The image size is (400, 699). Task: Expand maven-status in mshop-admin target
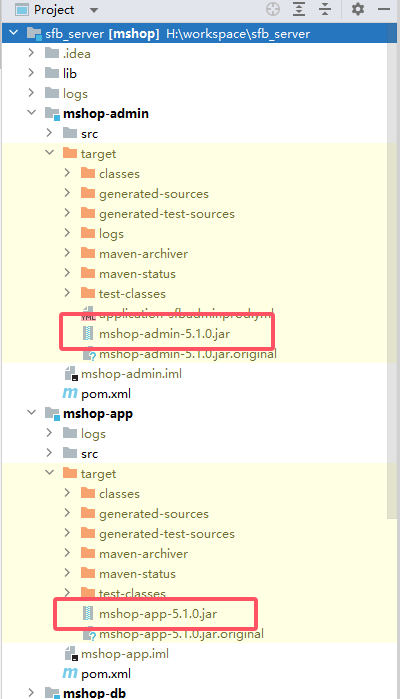(67, 272)
